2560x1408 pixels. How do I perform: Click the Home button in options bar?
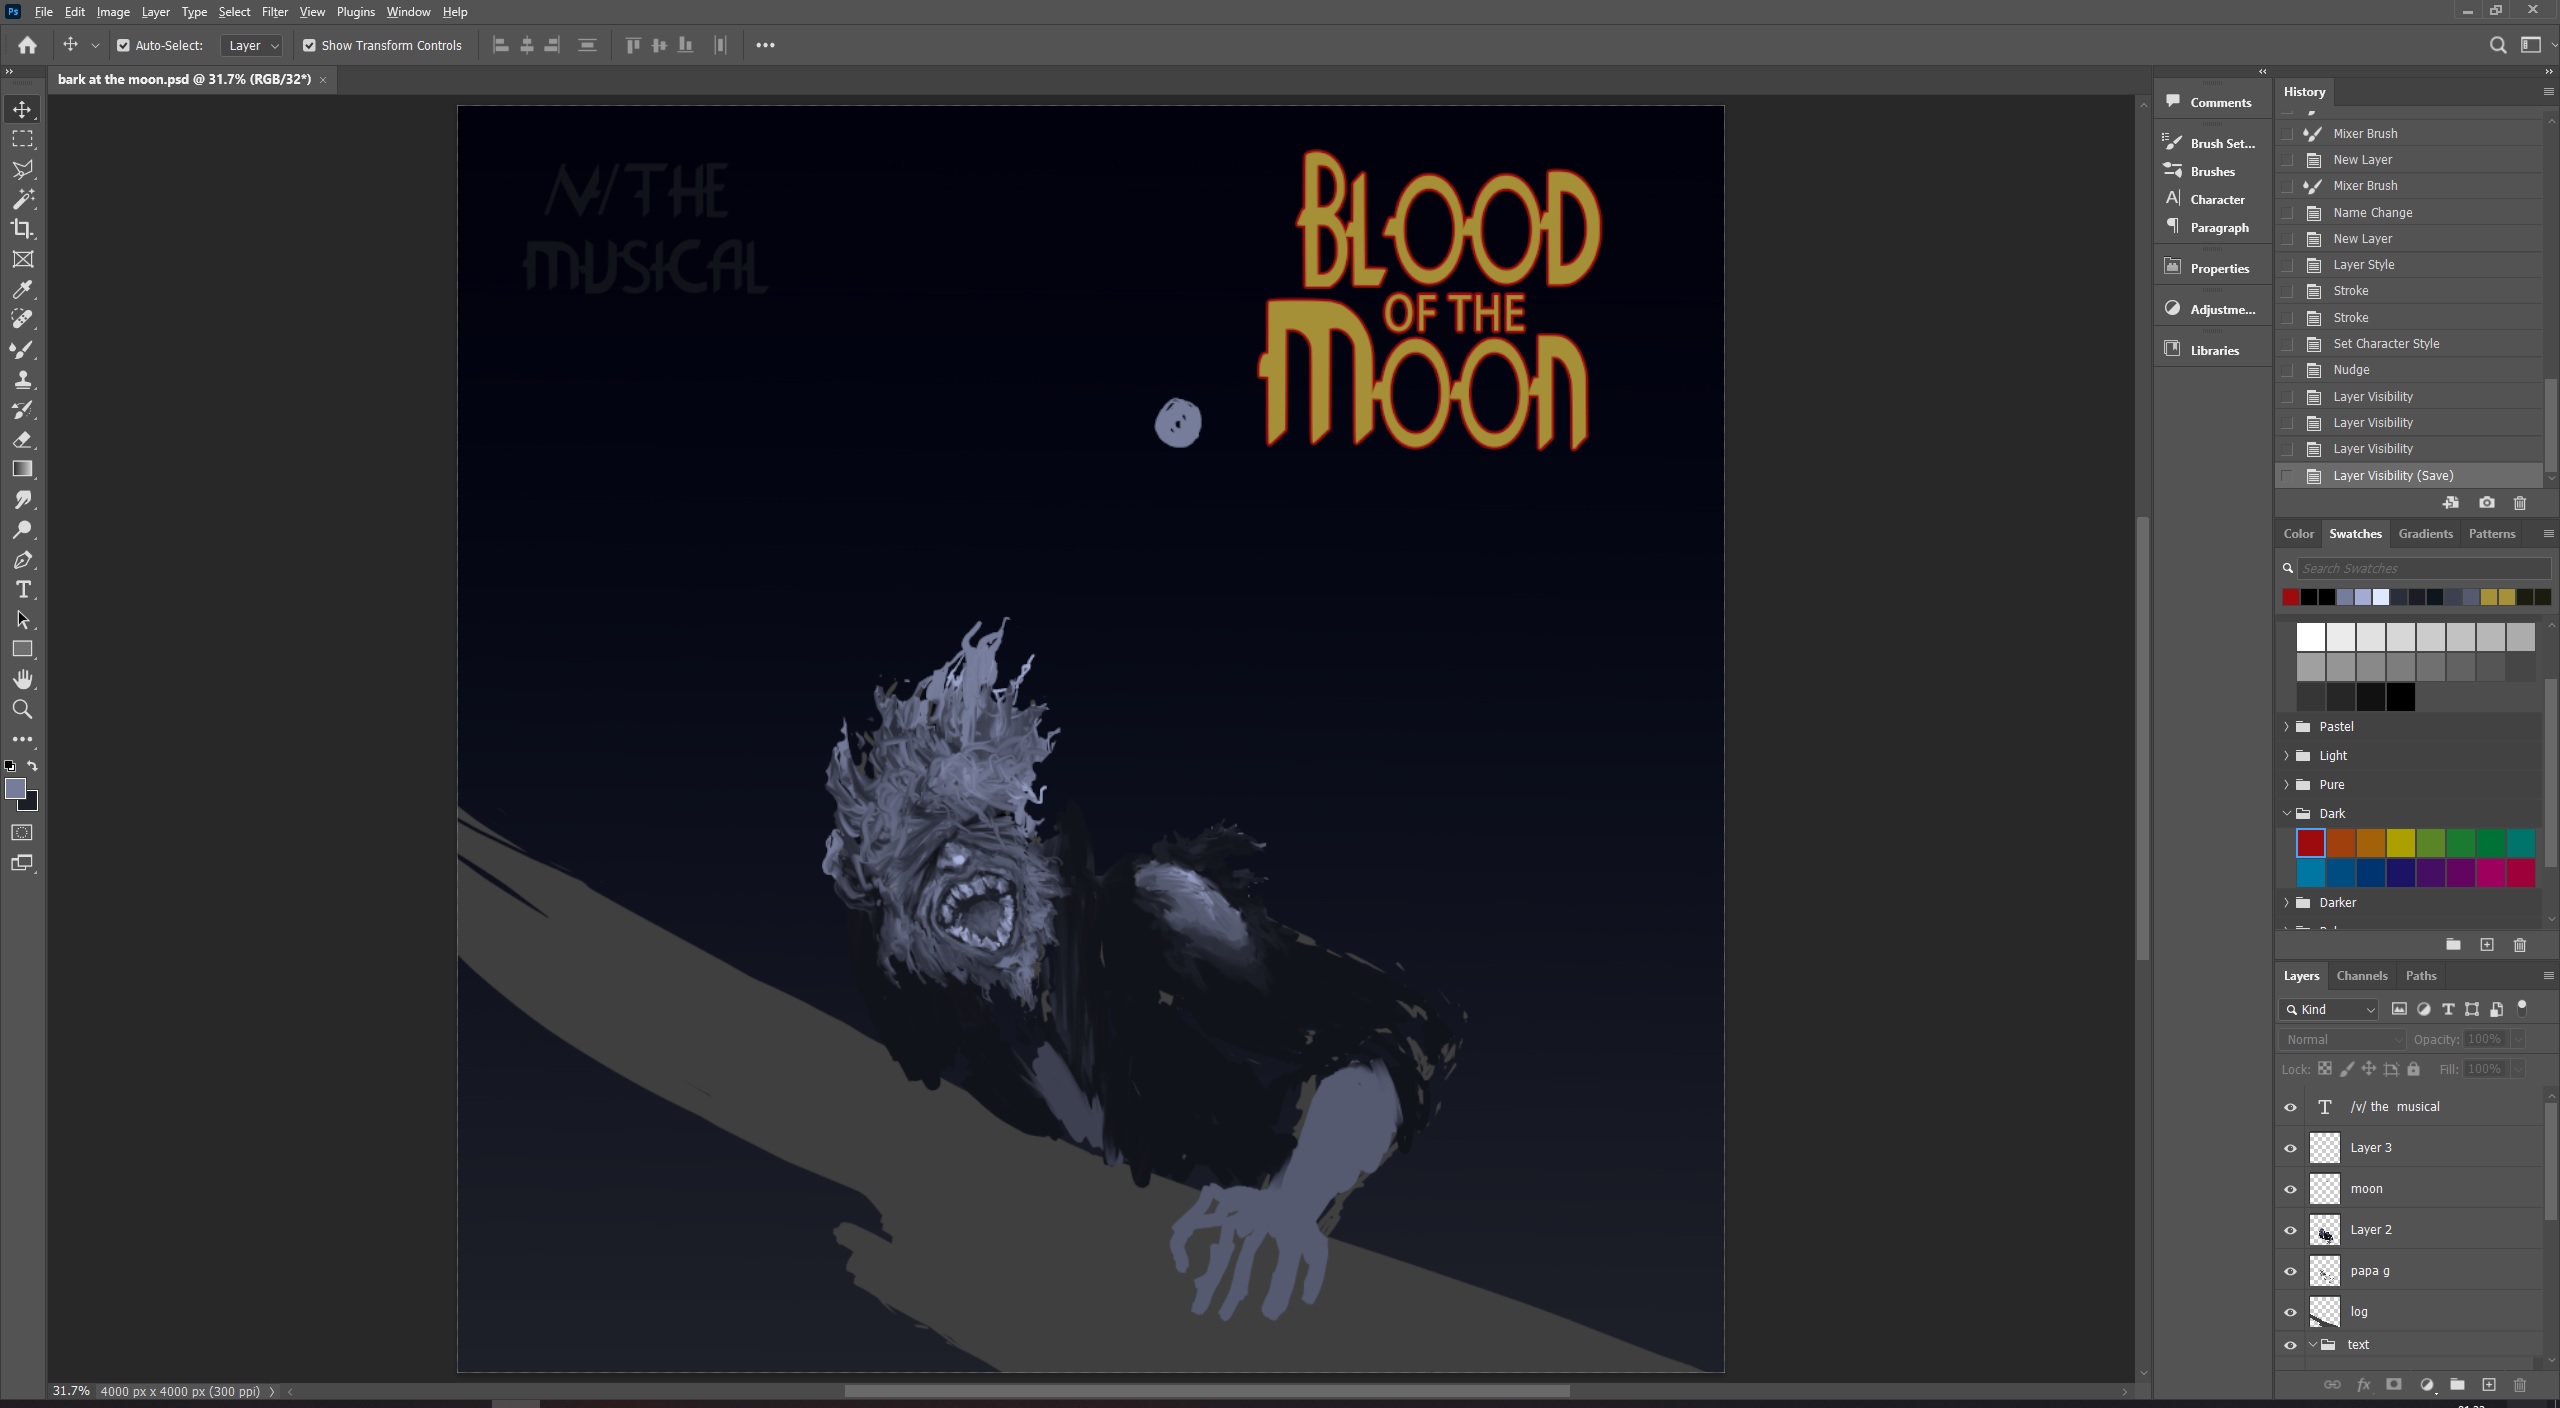tap(27, 45)
